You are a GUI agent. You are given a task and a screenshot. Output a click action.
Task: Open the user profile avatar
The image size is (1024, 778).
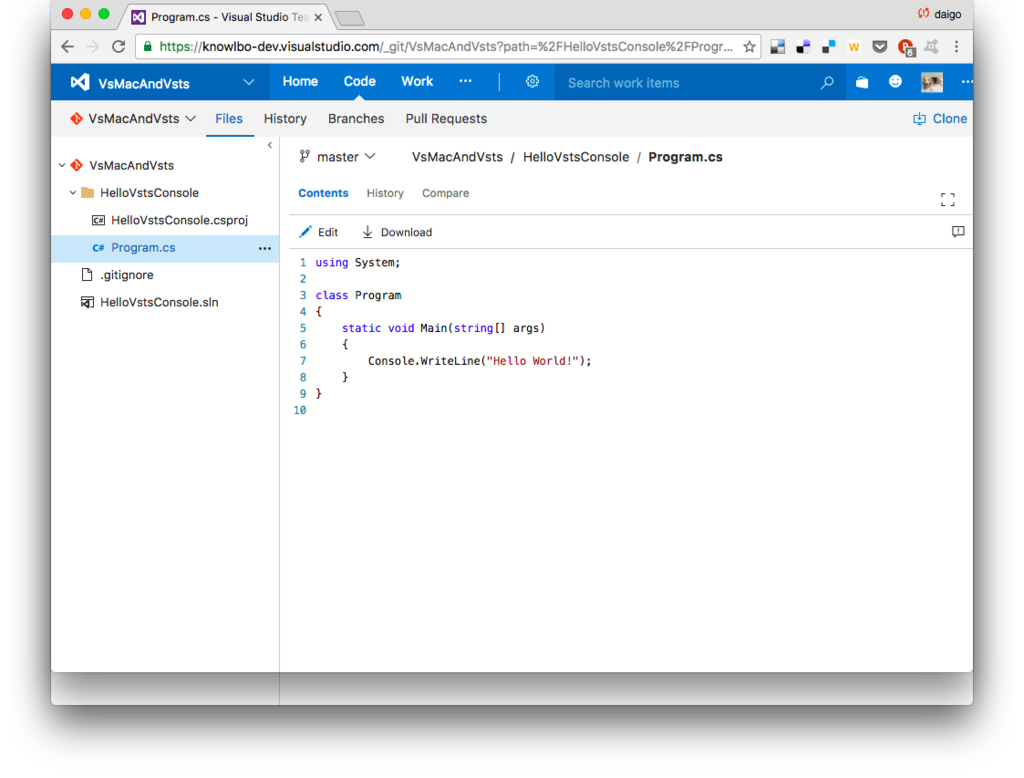931,82
